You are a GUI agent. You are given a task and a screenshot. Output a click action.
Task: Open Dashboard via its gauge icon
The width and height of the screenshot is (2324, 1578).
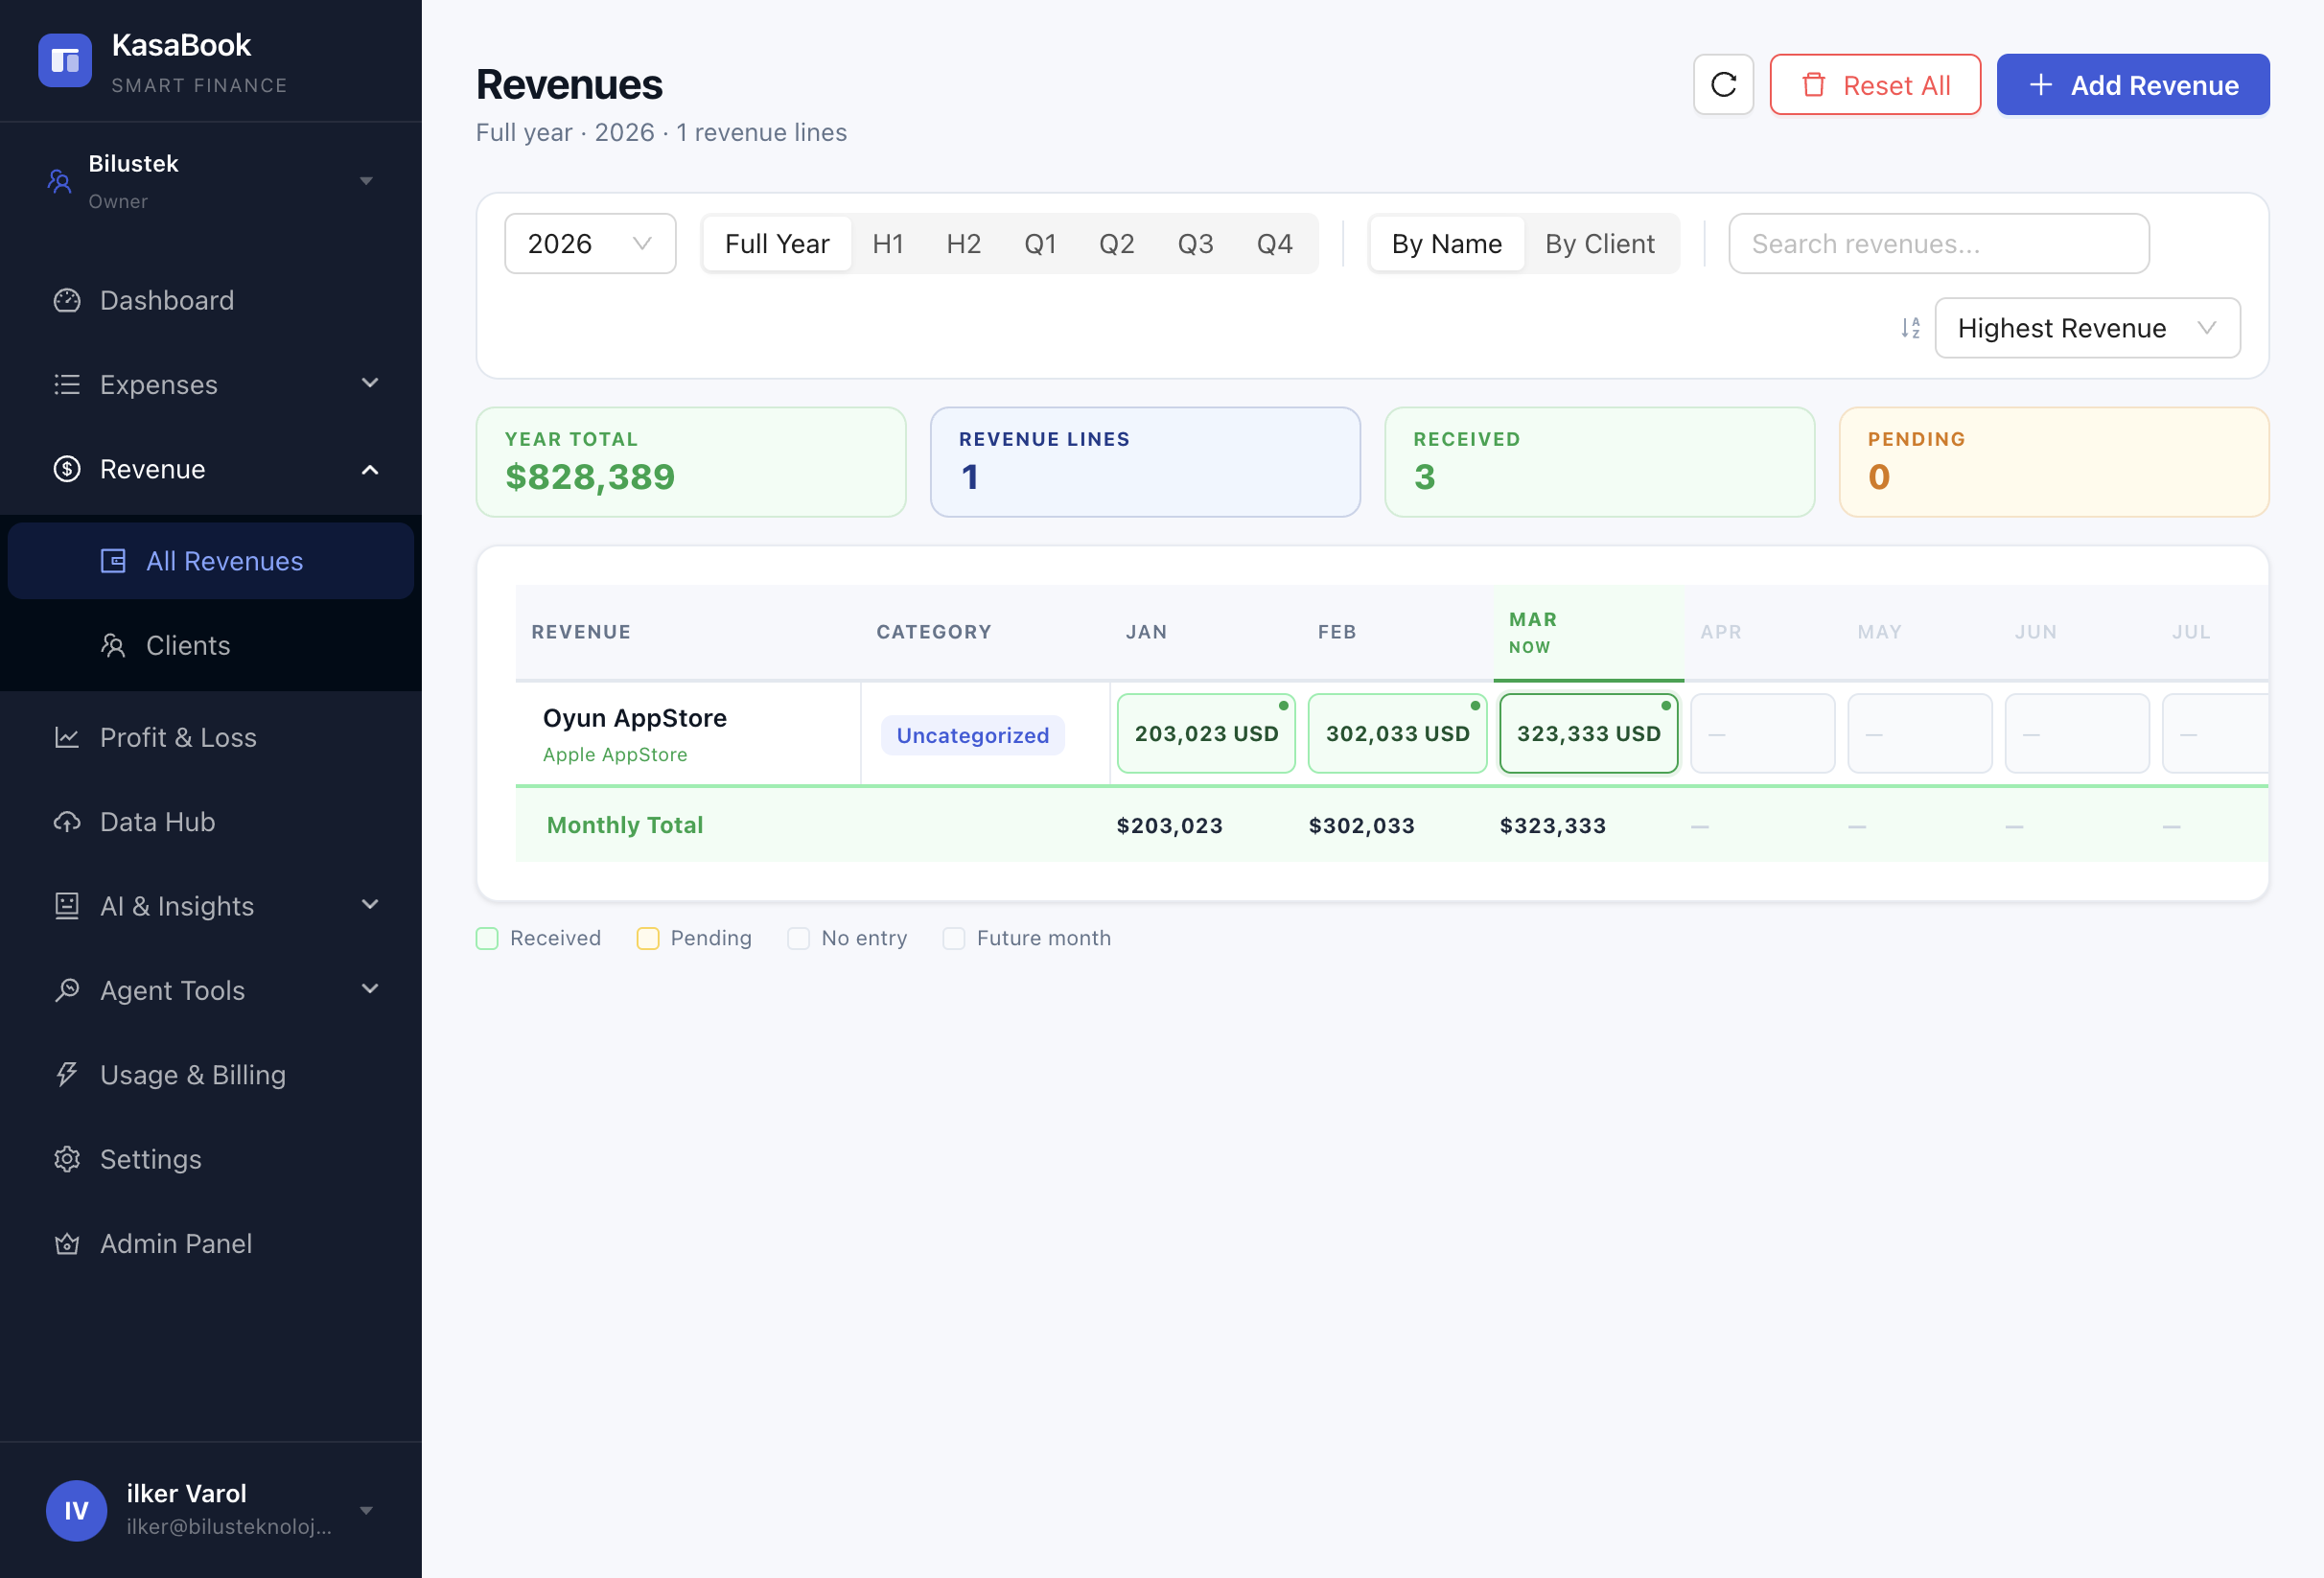click(67, 300)
